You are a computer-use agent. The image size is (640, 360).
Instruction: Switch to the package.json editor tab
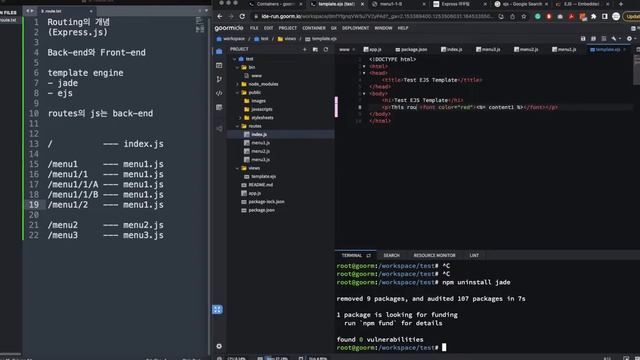pos(411,49)
